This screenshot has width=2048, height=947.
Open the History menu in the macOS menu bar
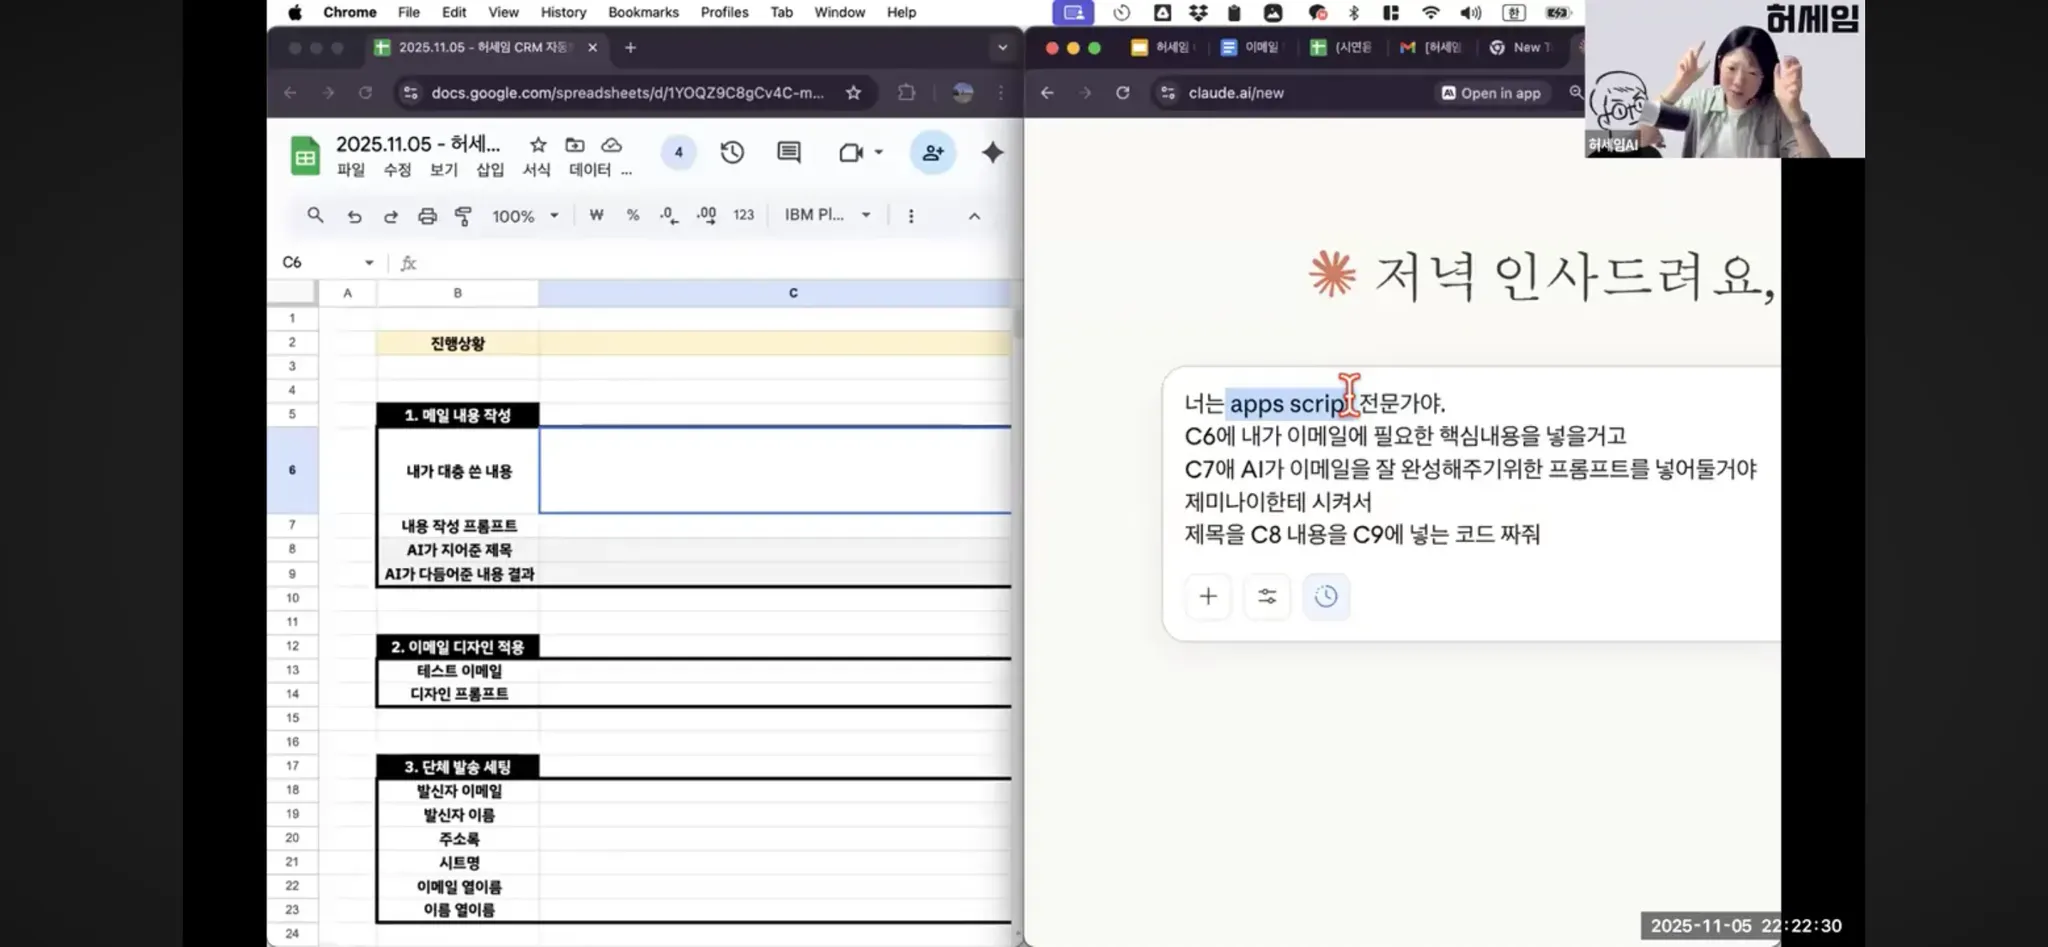pyautogui.click(x=563, y=12)
